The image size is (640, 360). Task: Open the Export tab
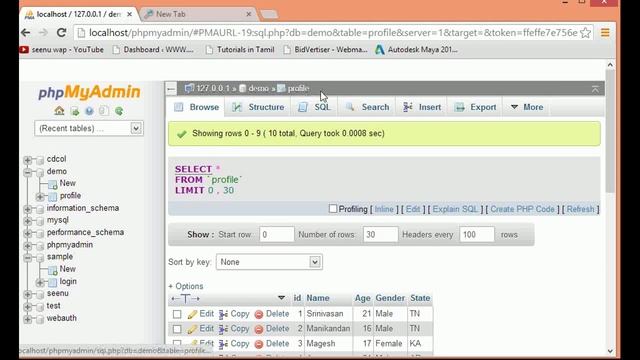pos(476,107)
